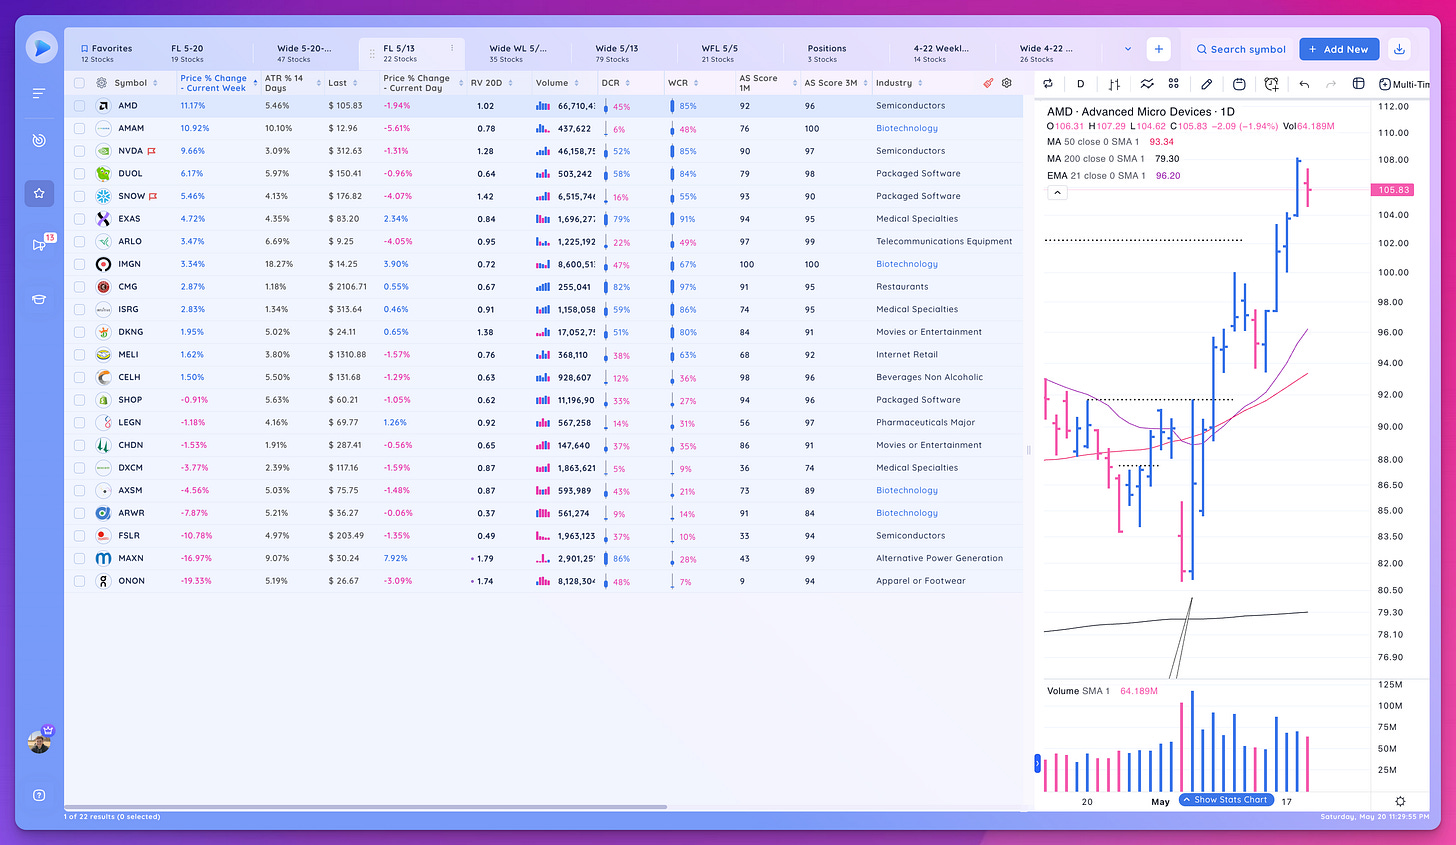Sort by the Last price column
Viewport: 1456px width, 845px height.
[x=343, y=83]
